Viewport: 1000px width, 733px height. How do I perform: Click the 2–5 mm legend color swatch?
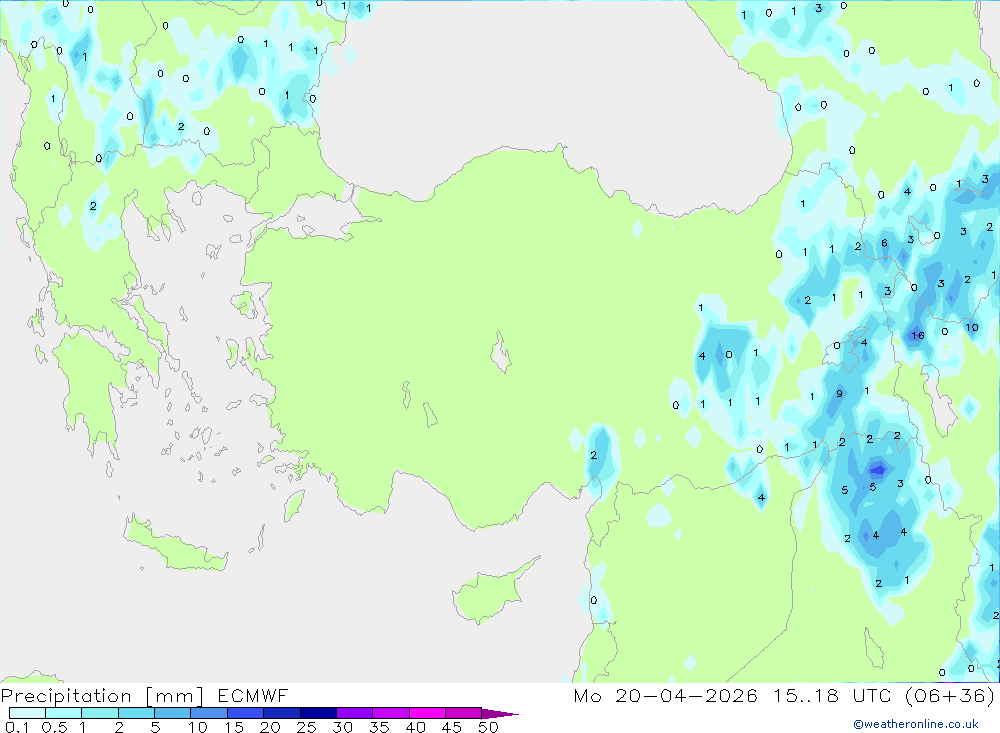pos(136,713)
